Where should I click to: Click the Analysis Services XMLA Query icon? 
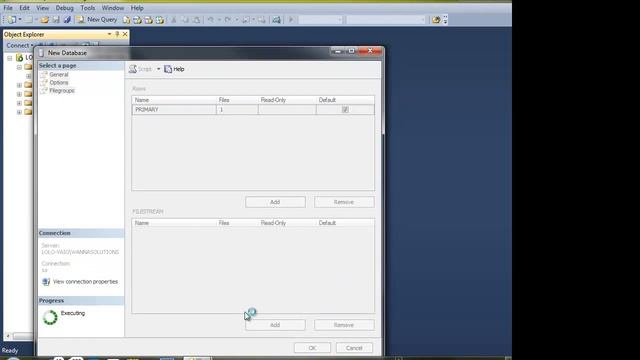point(160,20)
